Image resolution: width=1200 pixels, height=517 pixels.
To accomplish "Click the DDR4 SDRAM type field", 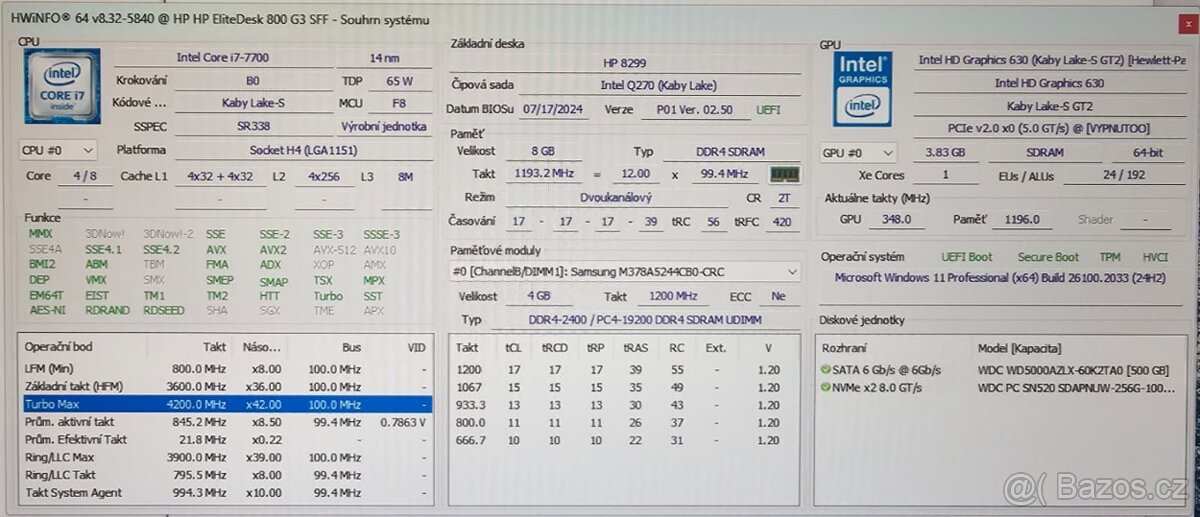I will click(x=730, y=152).
